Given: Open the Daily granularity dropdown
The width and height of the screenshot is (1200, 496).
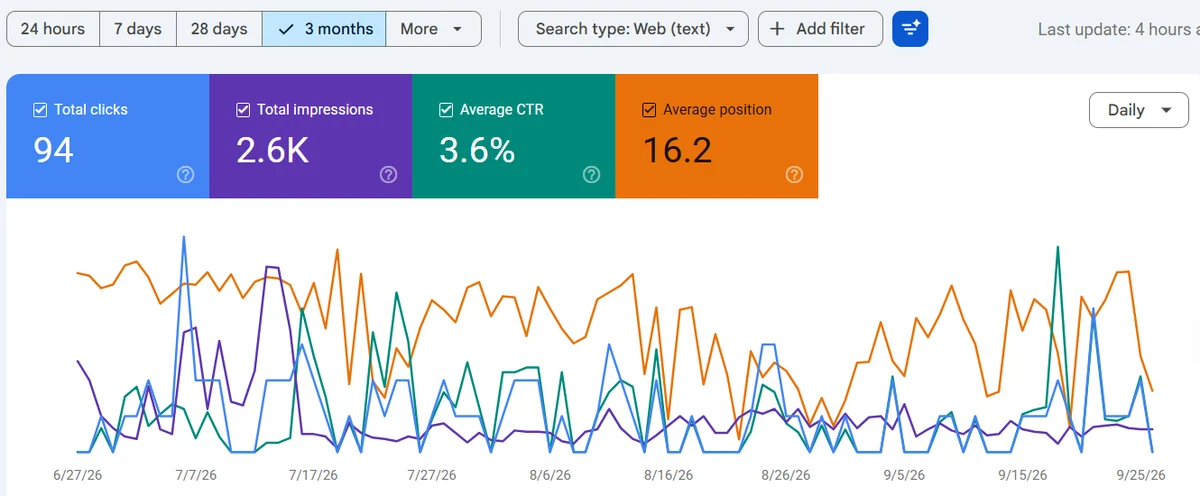Looking at the screenshot, I should tap(1139, 110).
